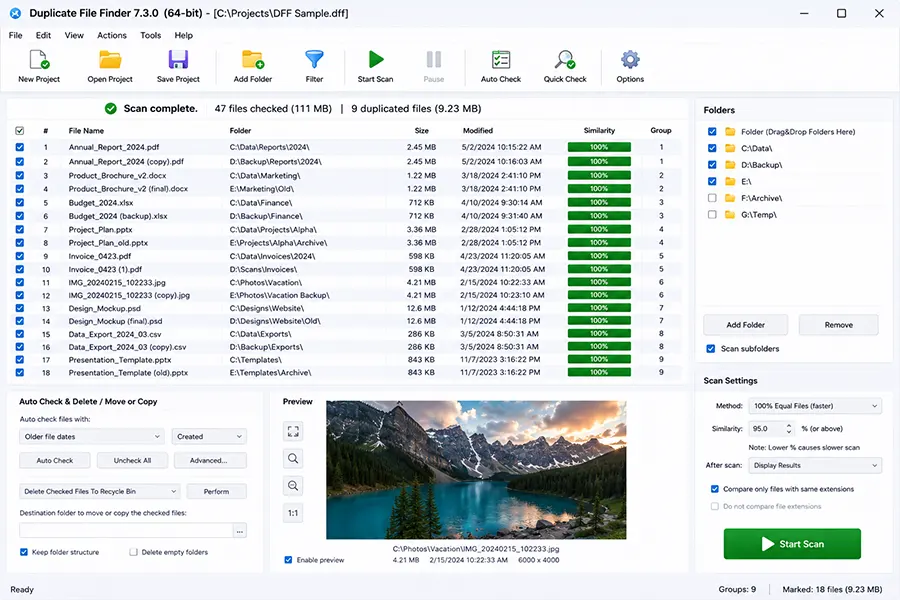
Task: Check the F:\Archive\ folder checkbox
Action: (x=712, y=198)
